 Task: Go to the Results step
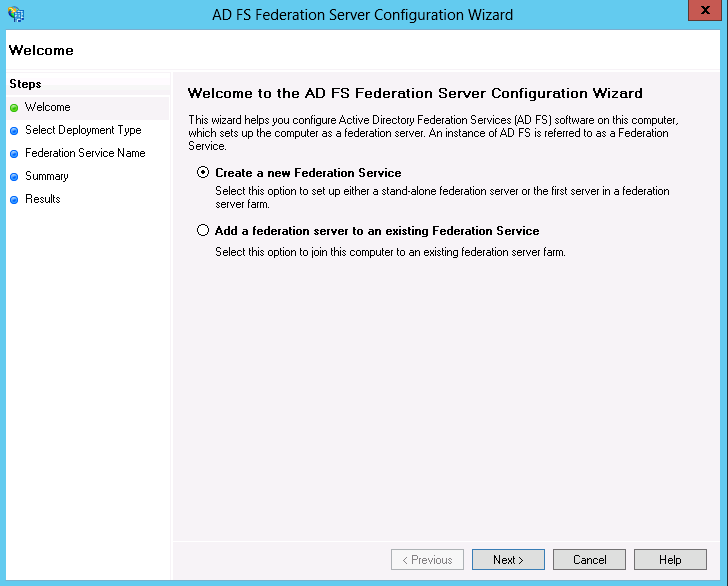point(43,199)
